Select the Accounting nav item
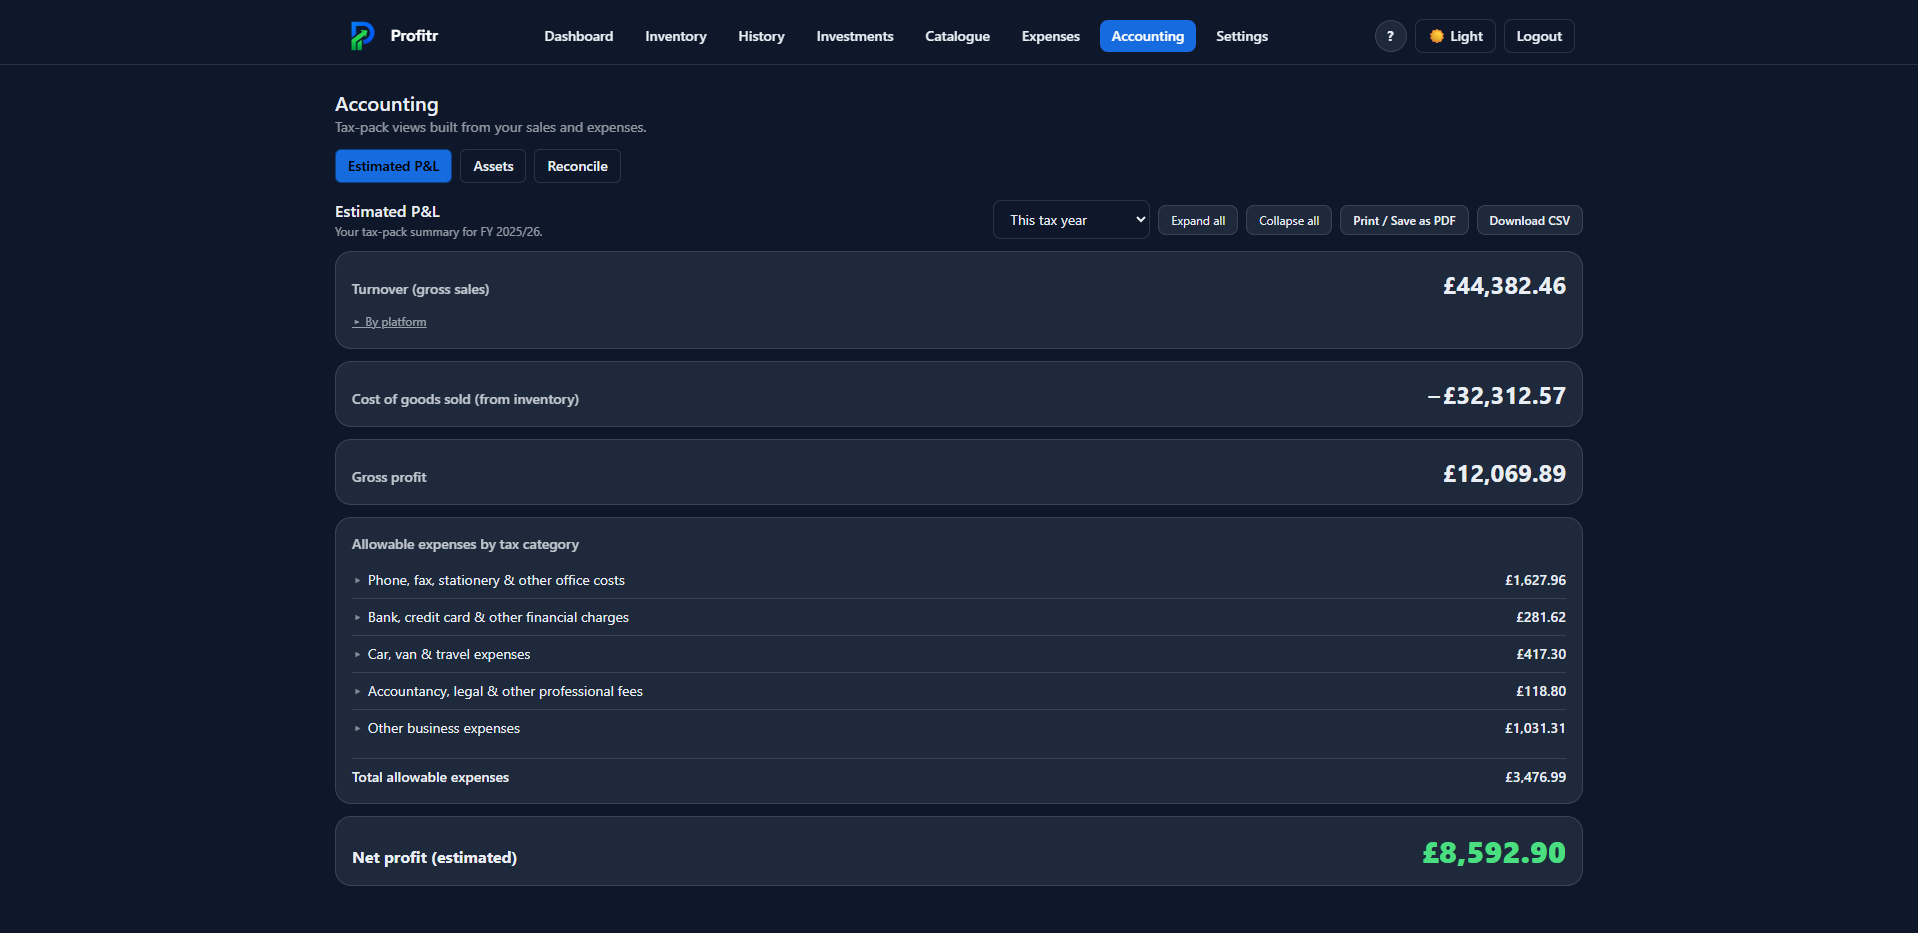This screenshot has width=1918, height=933. tap(1147, 36)
